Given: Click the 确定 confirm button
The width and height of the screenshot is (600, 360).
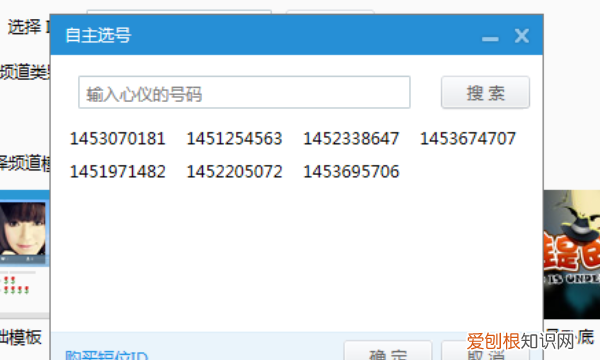Looking at the screenshot, I should coord(388,351).
